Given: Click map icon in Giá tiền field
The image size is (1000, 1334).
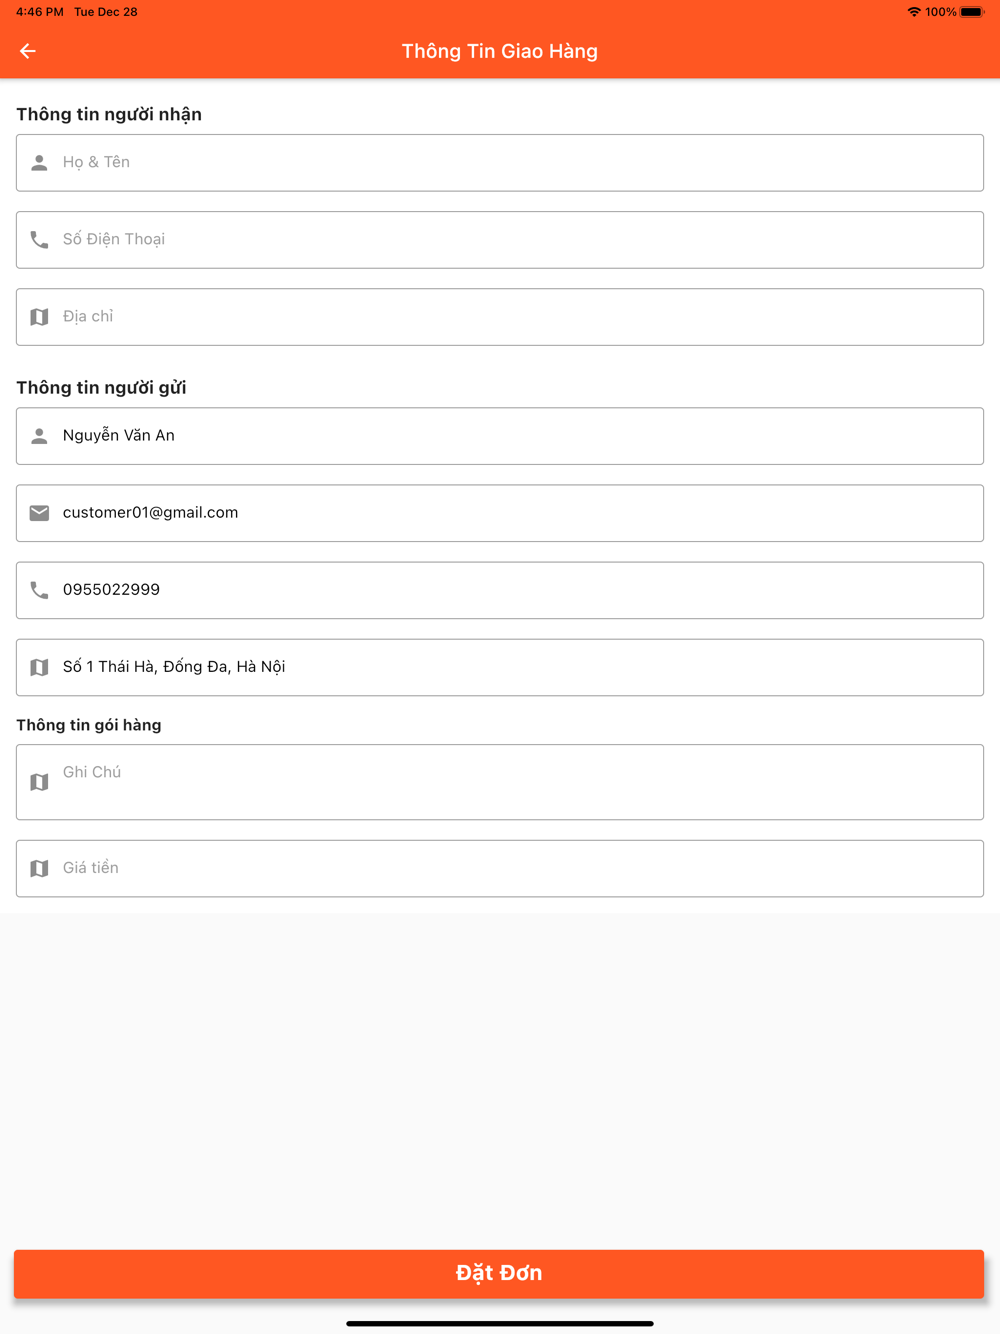Looking at the screenshot, I should 39,869.
